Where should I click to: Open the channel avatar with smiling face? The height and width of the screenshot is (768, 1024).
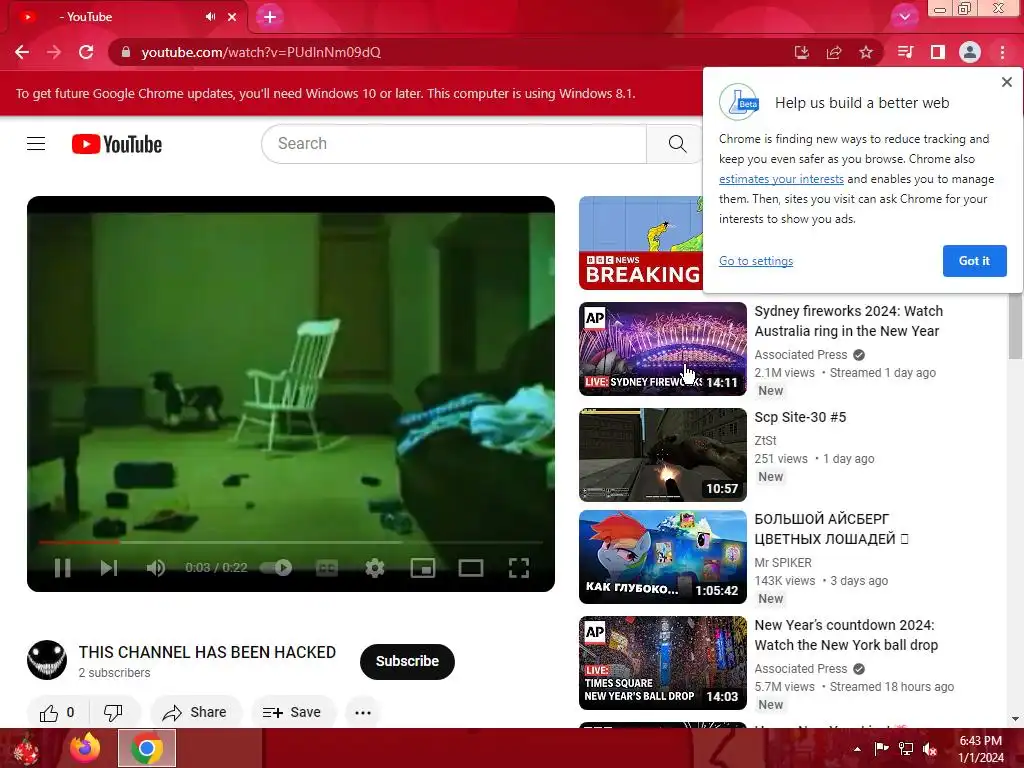tap(46, 660)
